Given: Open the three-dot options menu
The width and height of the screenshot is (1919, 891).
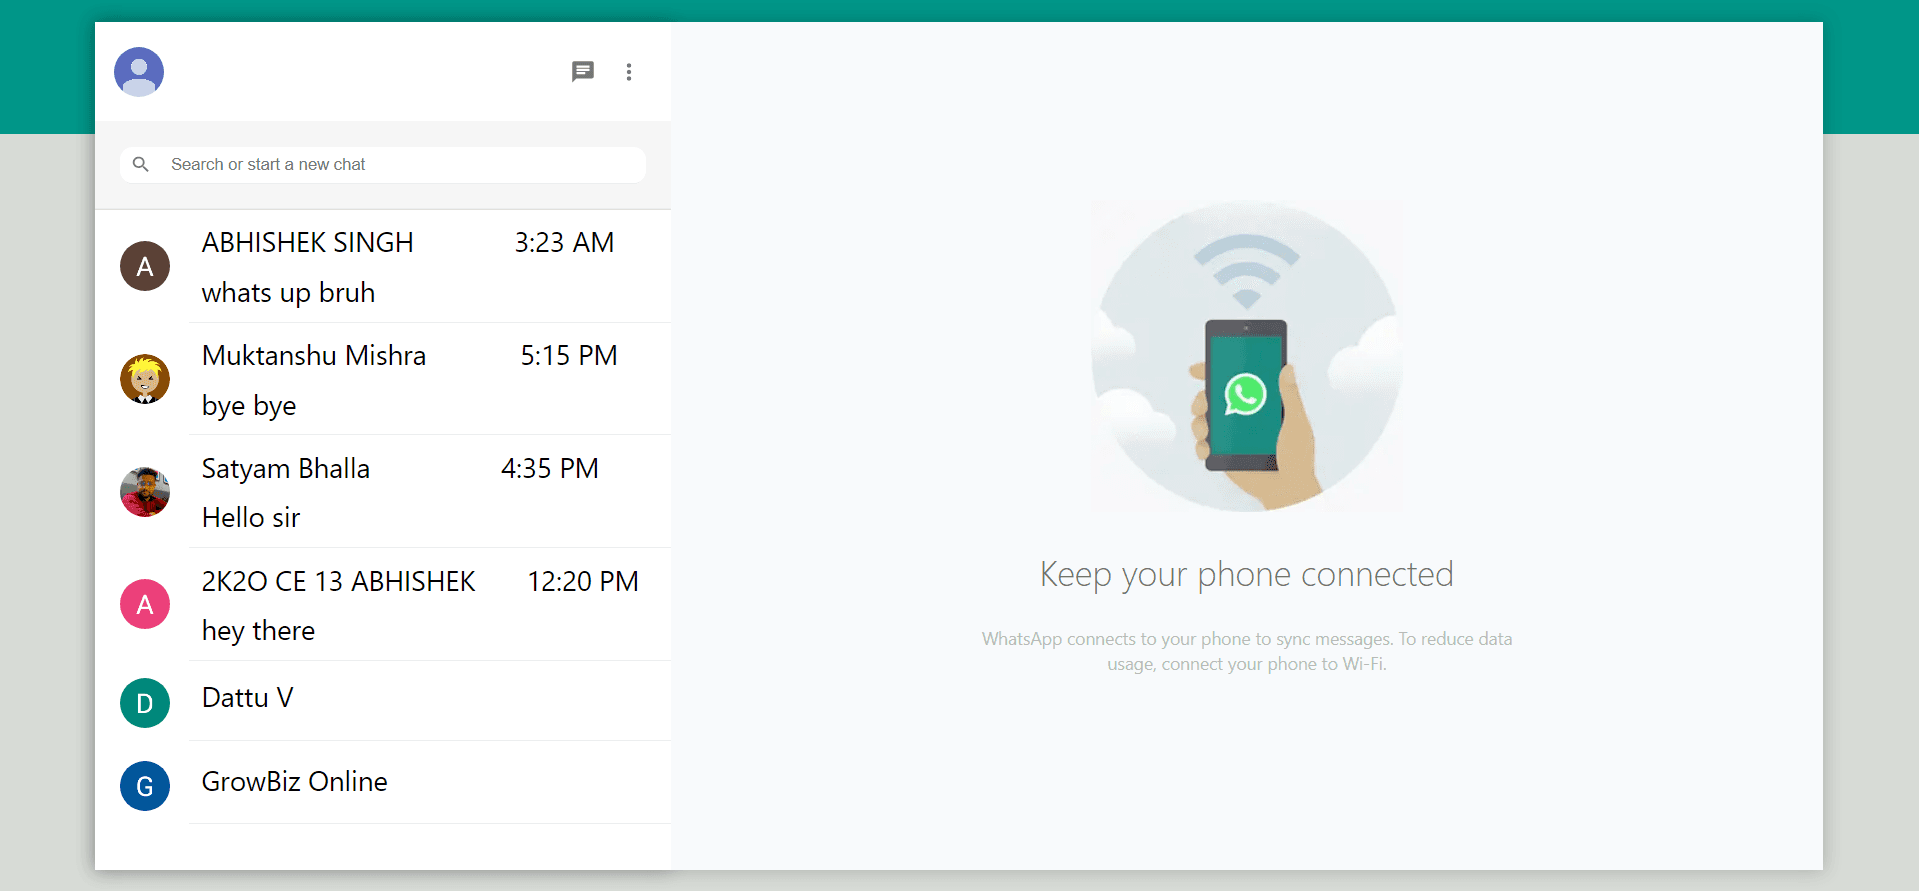Looking at the screenshot, I should (x=629, y=72).
